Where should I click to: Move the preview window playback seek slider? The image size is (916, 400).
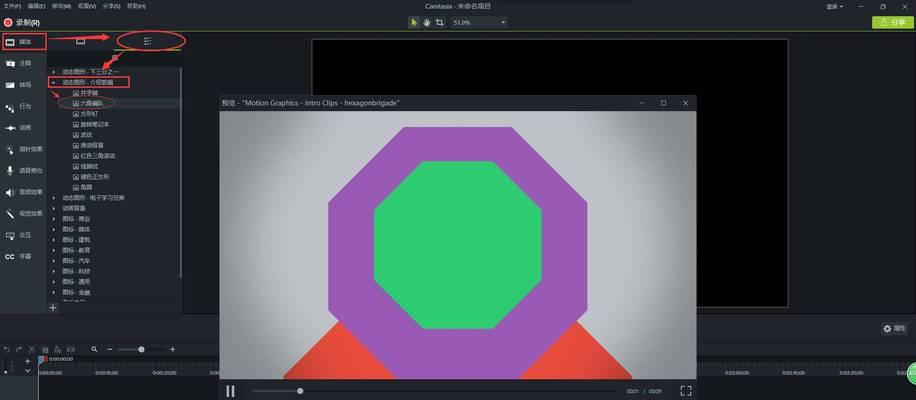pos(300,391)
